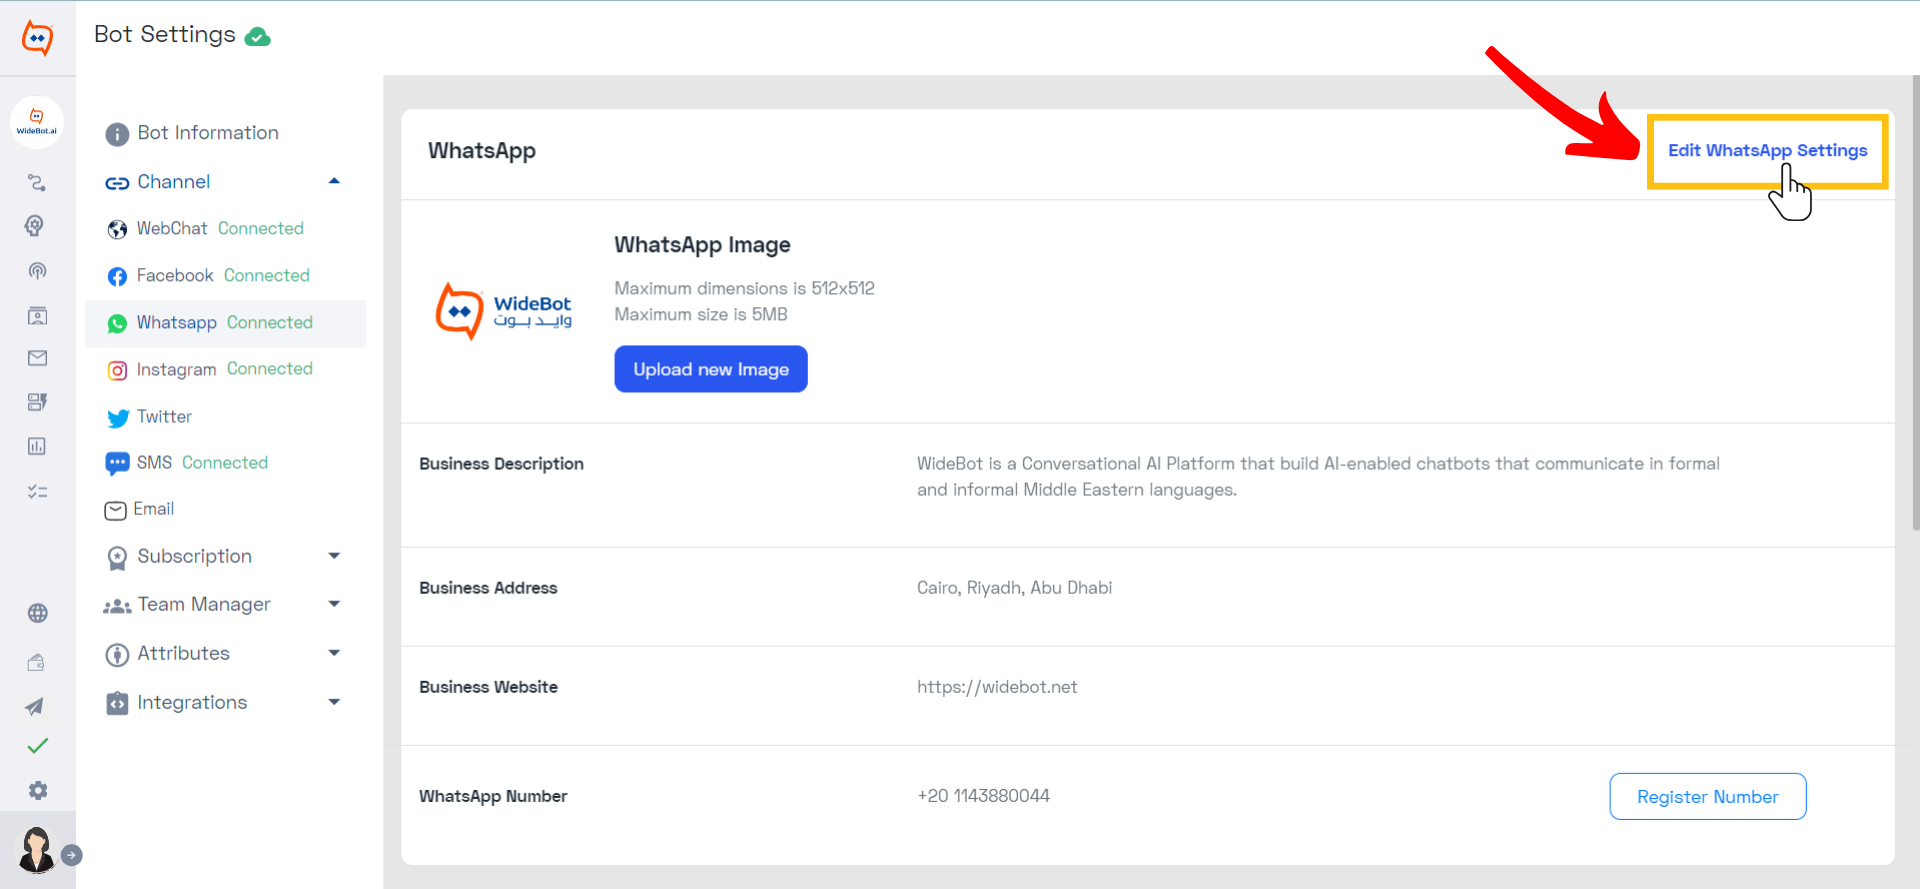Open the contacts/users icon in the sidebar

pos(37,316)
